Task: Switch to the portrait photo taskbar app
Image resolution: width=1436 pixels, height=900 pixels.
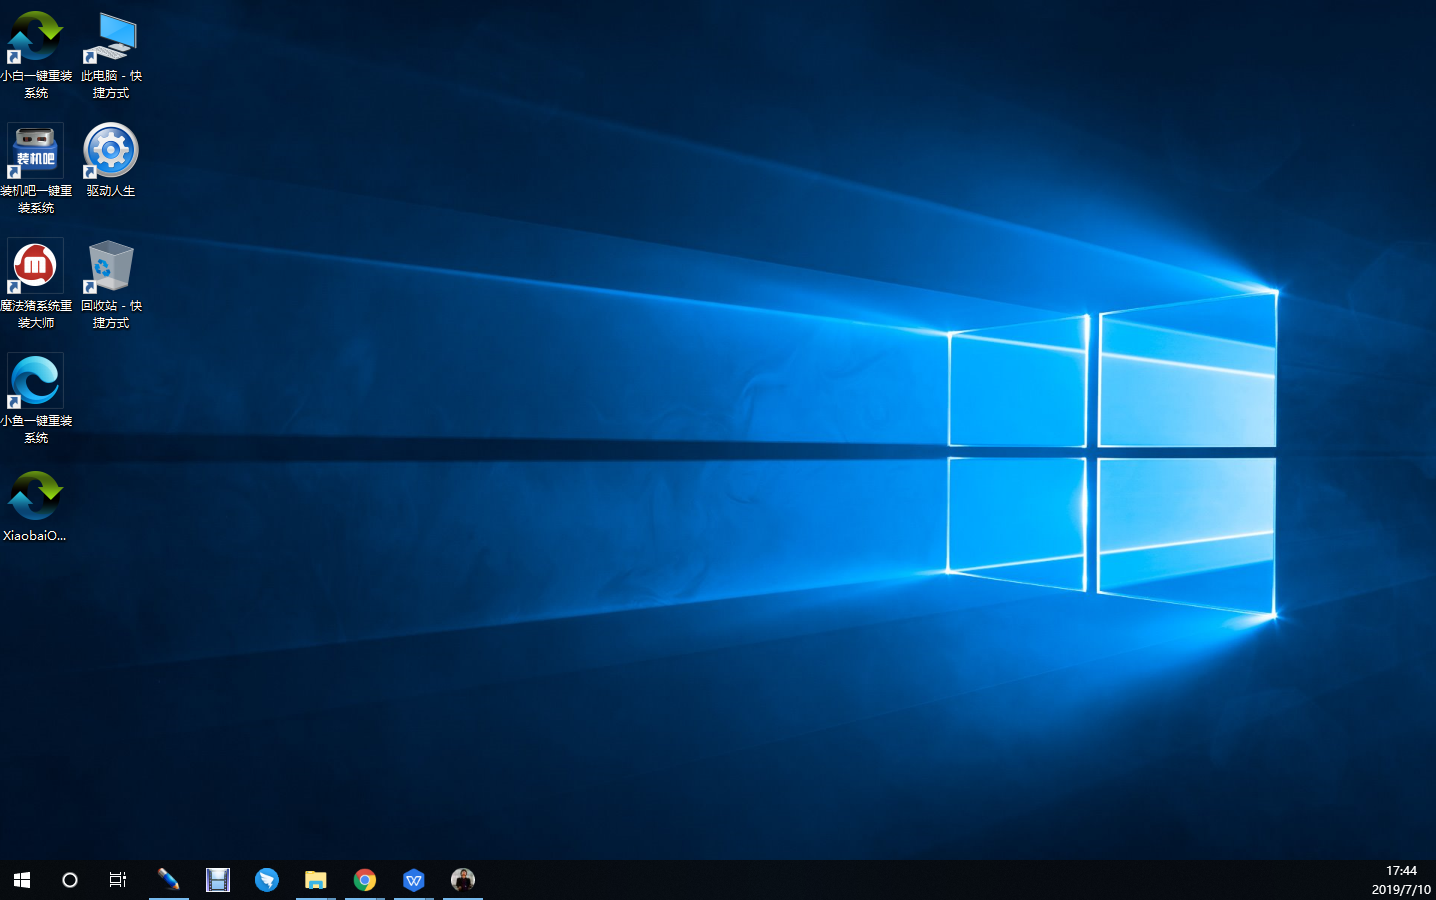Action: 463,880
